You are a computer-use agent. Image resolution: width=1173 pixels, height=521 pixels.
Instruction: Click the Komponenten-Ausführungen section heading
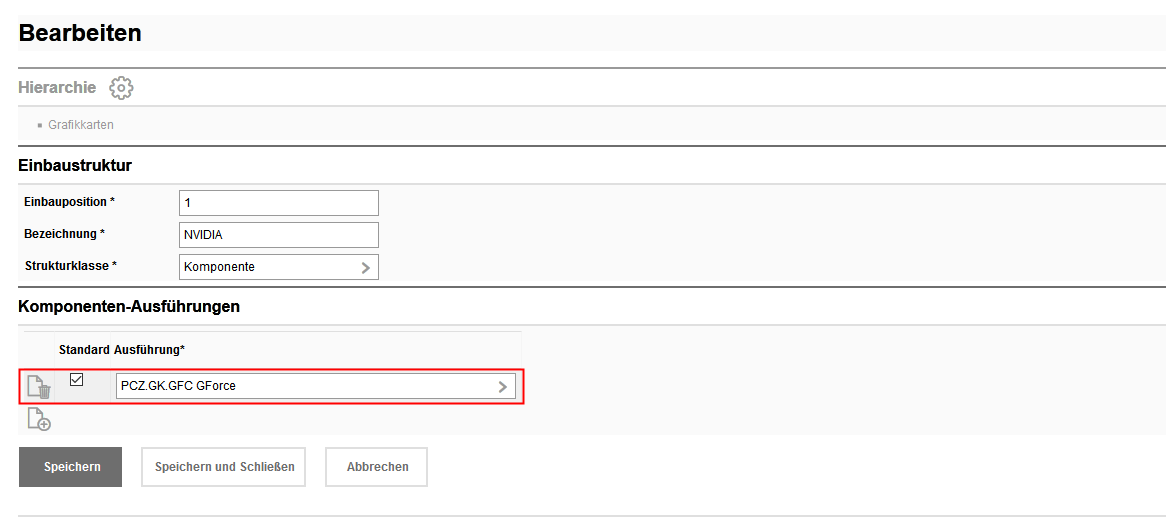129,306
